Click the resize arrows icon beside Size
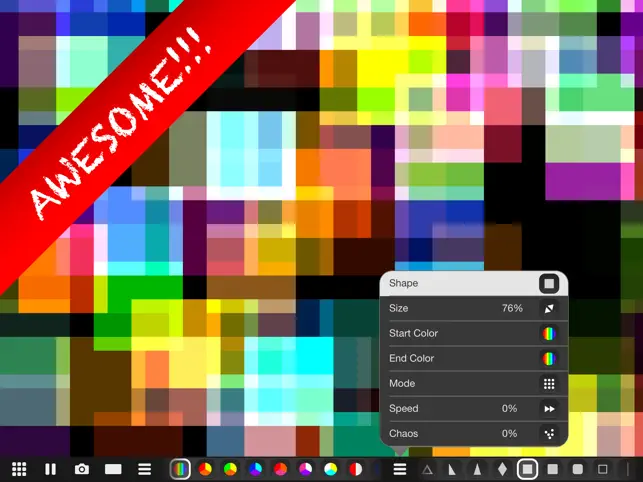643x482 pixels. point(549,308)
